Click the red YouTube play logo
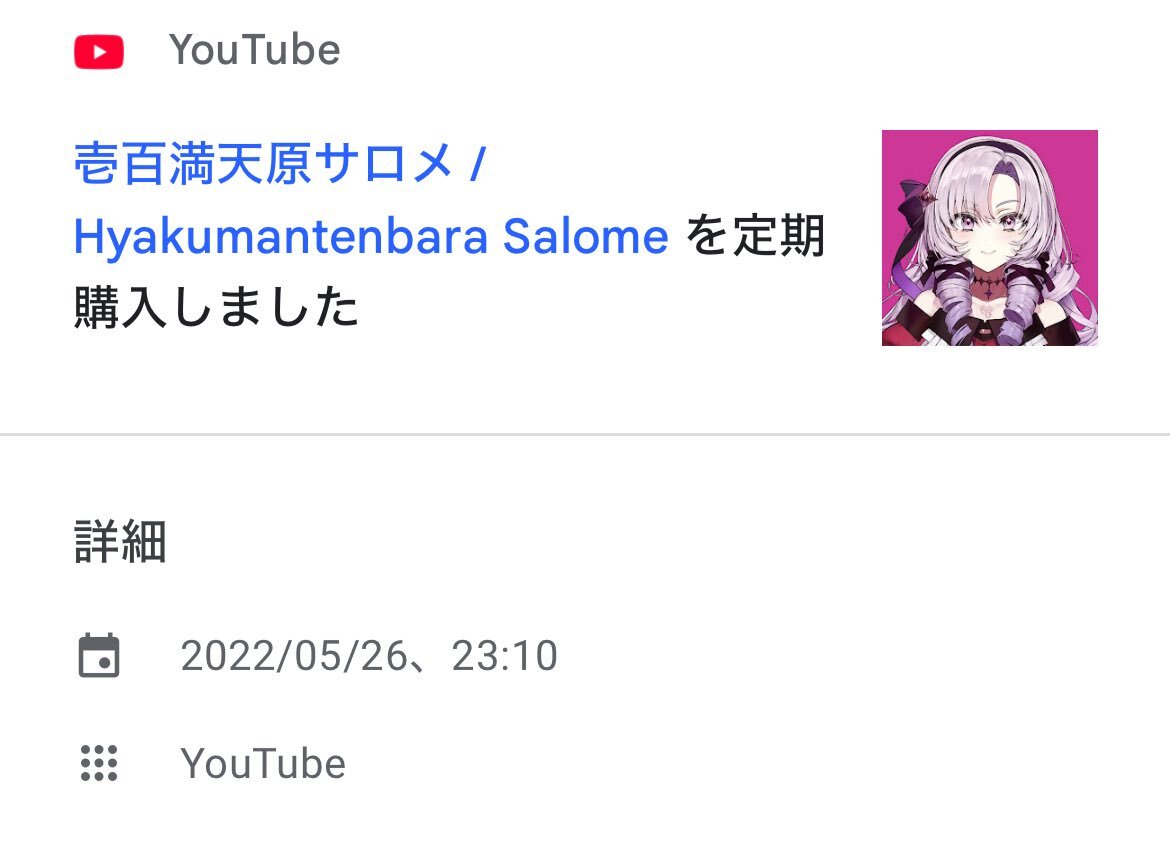This screenshot has width=1170, height=848. 98,52
